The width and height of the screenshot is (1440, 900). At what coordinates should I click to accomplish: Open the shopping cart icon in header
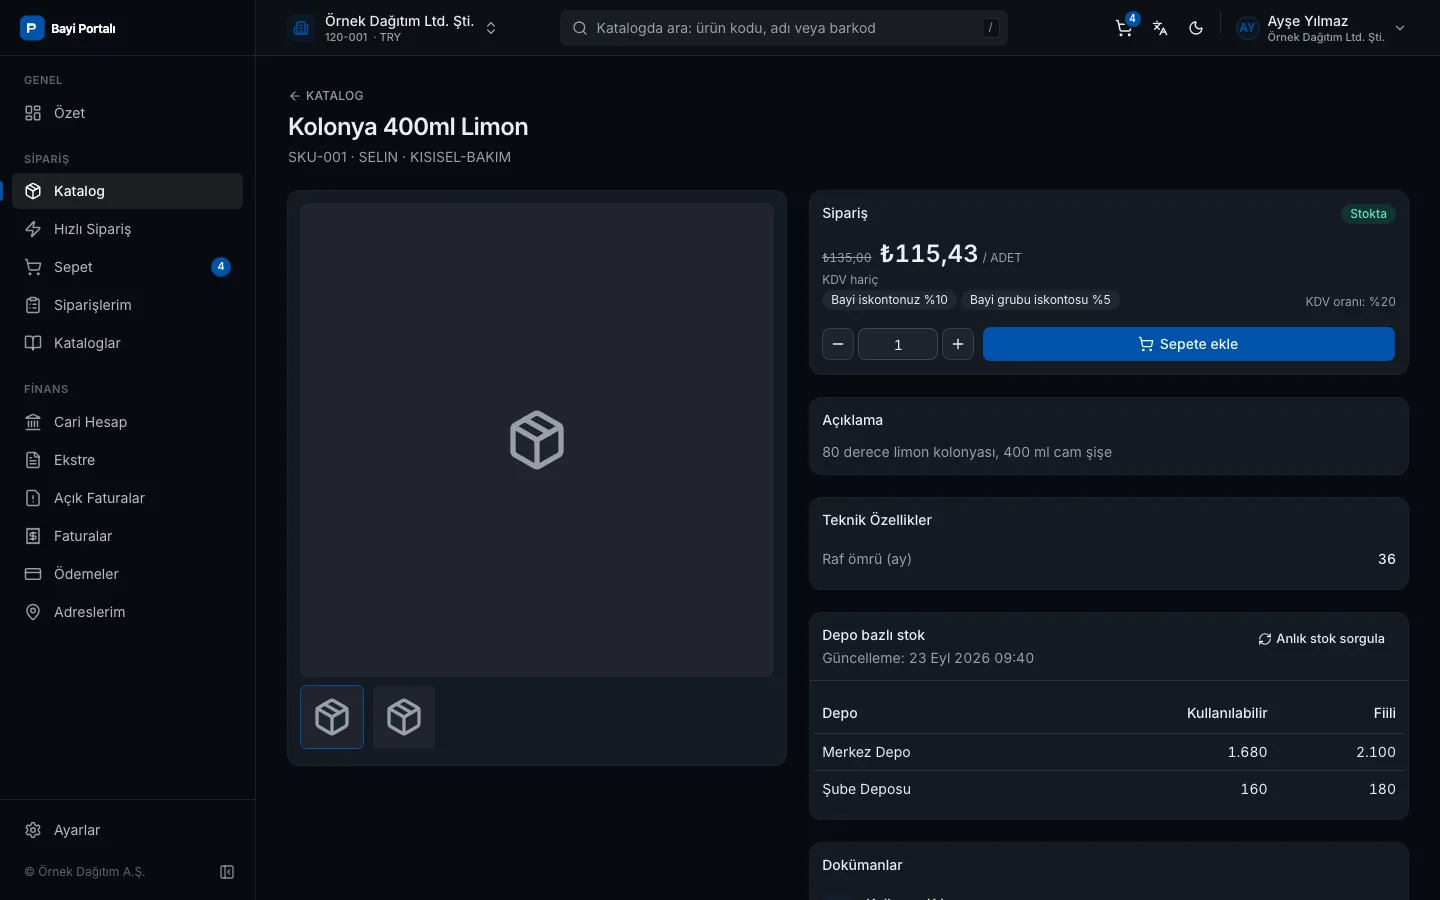[1124, 28]
